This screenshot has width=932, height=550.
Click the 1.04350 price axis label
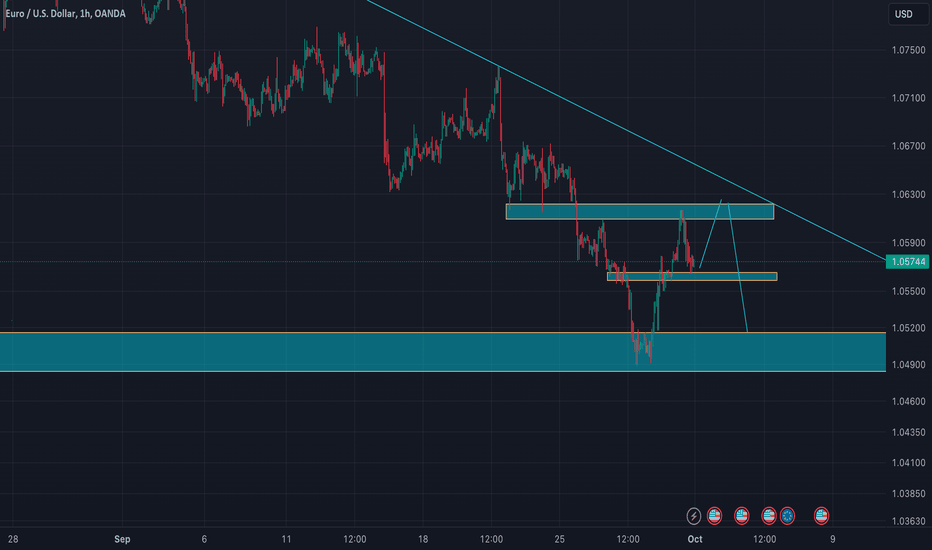point(908,432)
